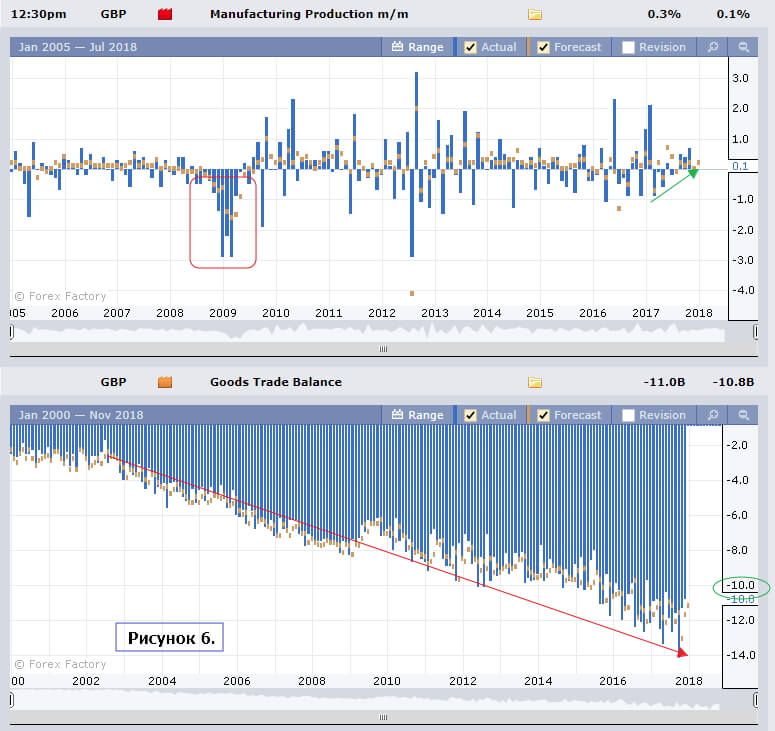The height and width of the screenshot is (731, 775).
Task: Enable Revision checkbox on Goods Trade Balance chart
Action: (x=628, y=415)
